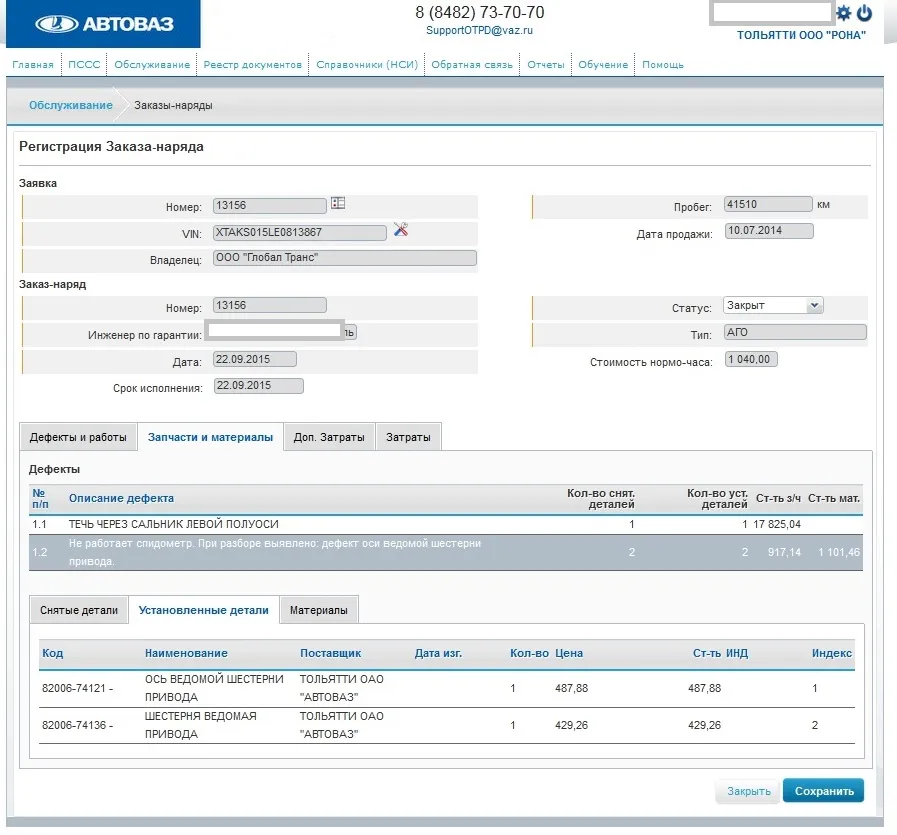This screenshot has width=897, height=835.
Task: Click Срок исполнения date field
Action: point(259,385)
